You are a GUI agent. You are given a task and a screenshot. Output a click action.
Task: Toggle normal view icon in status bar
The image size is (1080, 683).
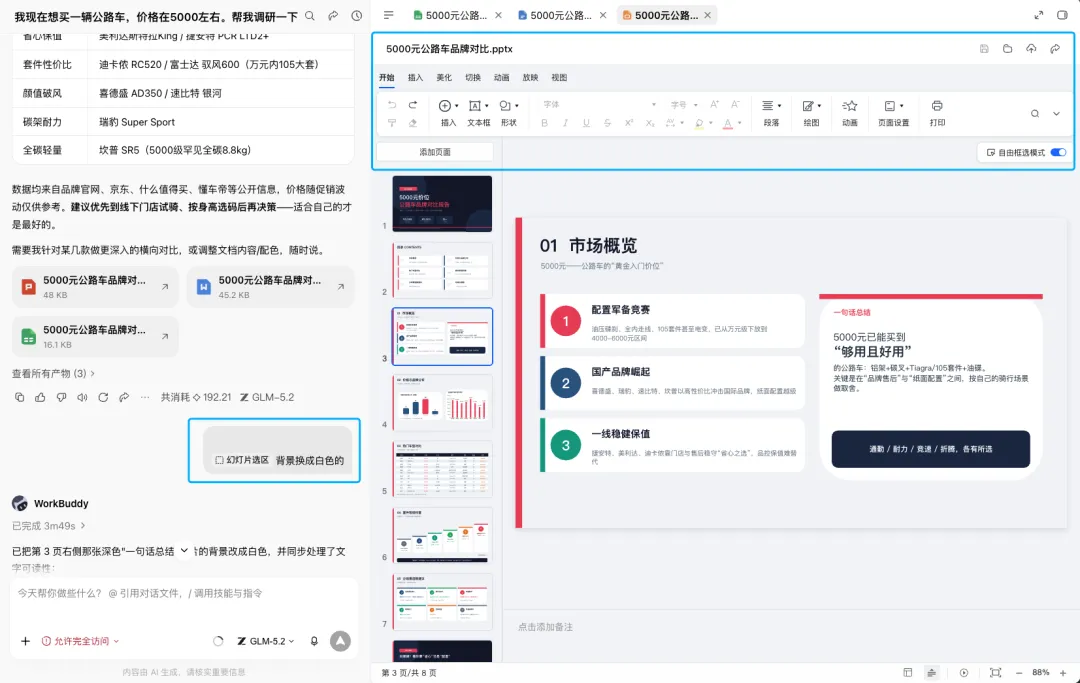(x=908, y=673)
